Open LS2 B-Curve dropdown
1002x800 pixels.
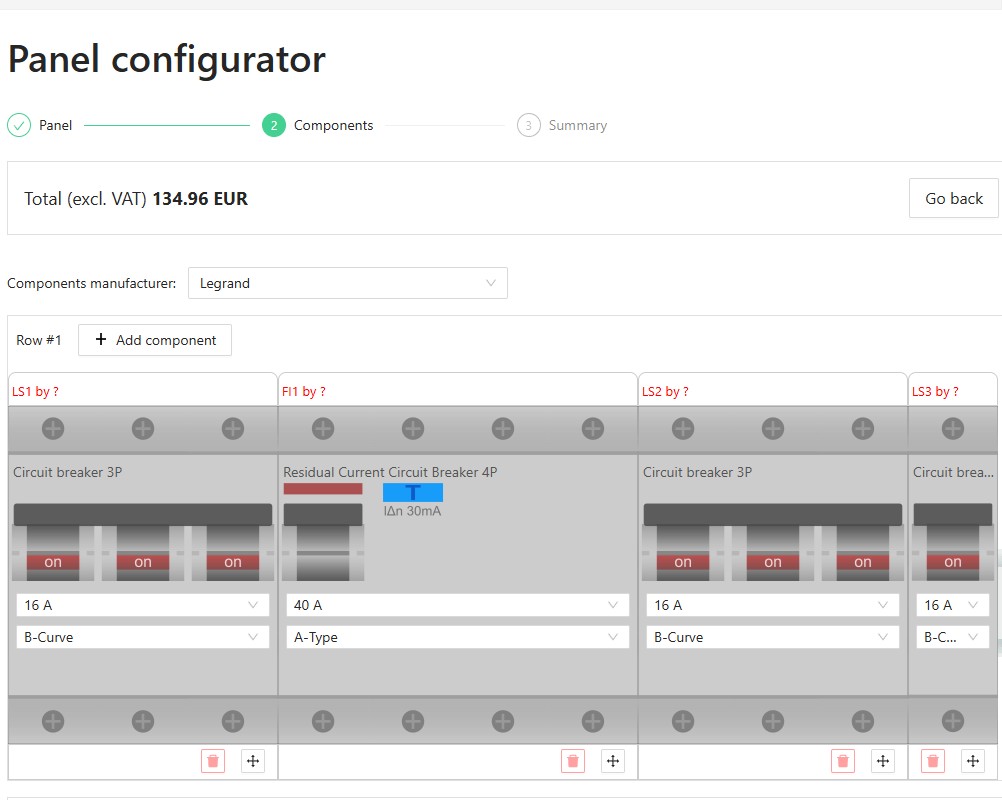[x=773, y=637]
